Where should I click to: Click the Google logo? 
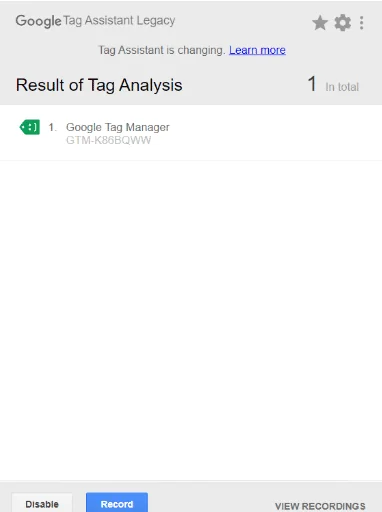click(38, 21)
